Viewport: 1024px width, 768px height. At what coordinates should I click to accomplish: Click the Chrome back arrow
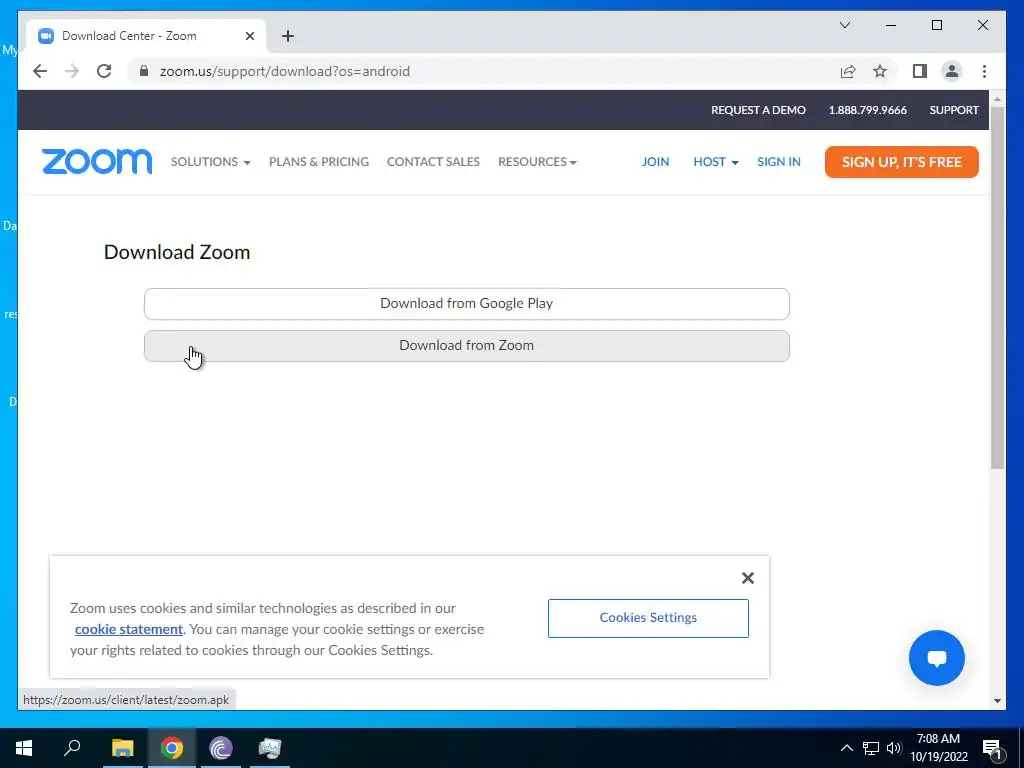[x=40, y=71]
